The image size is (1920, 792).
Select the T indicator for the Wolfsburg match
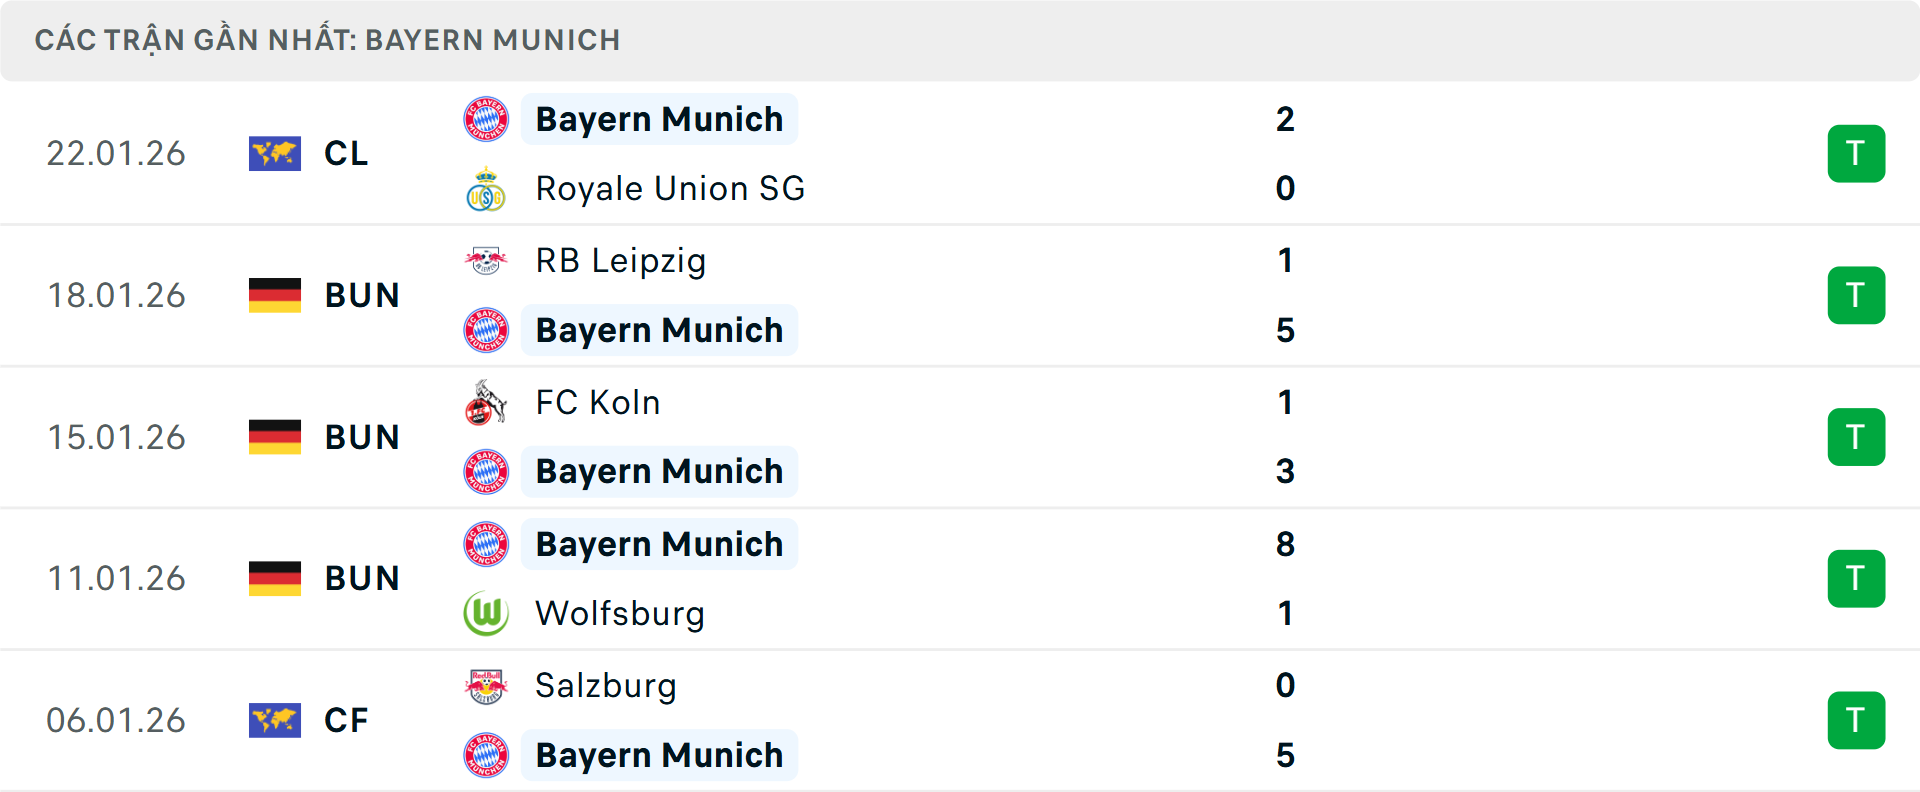click(1857, 578)
